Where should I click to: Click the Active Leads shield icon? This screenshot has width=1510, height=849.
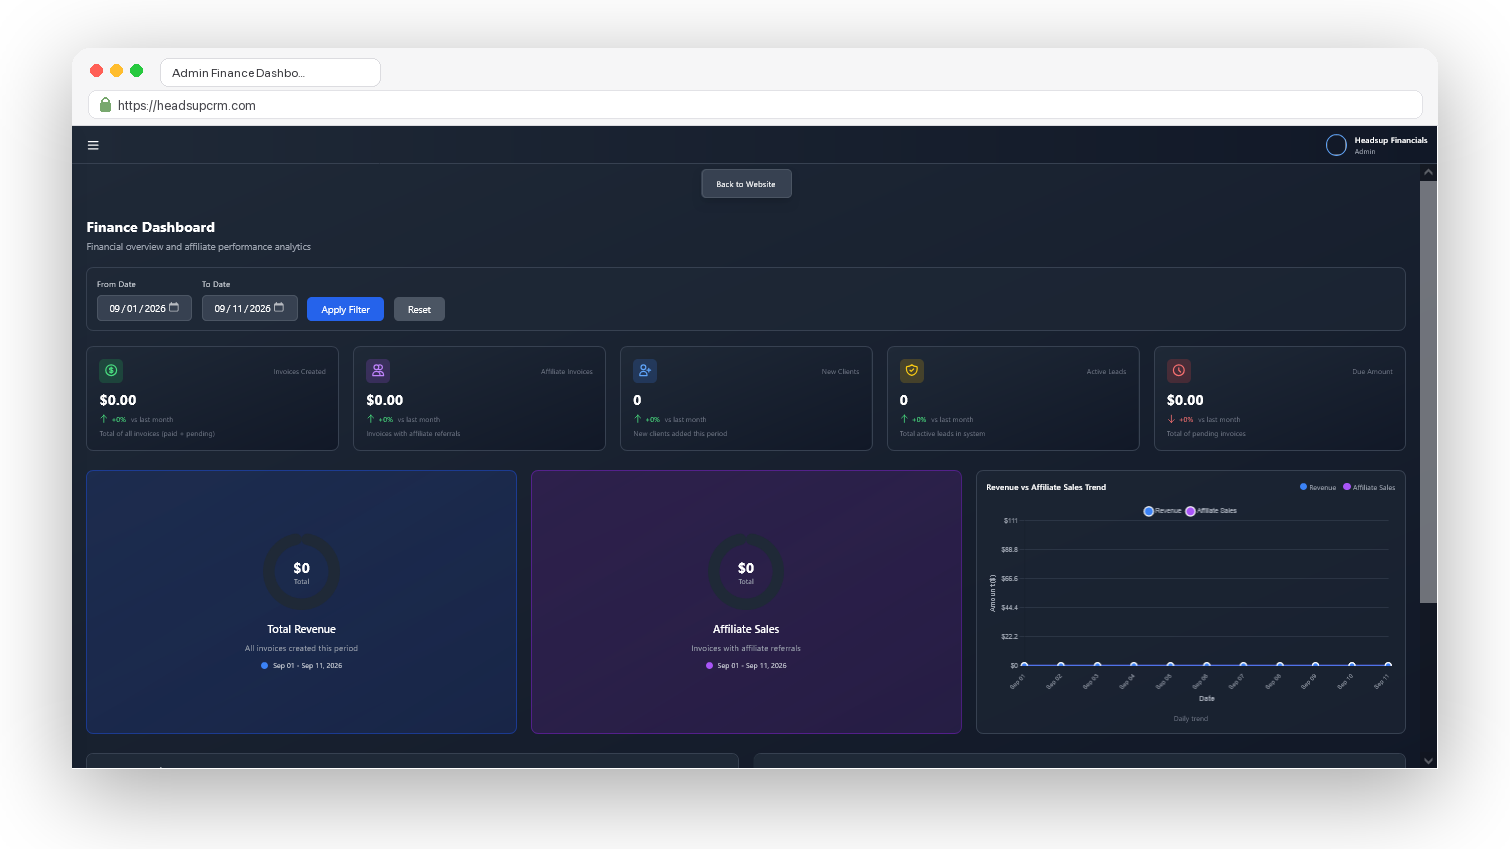(x=912, y=370)
